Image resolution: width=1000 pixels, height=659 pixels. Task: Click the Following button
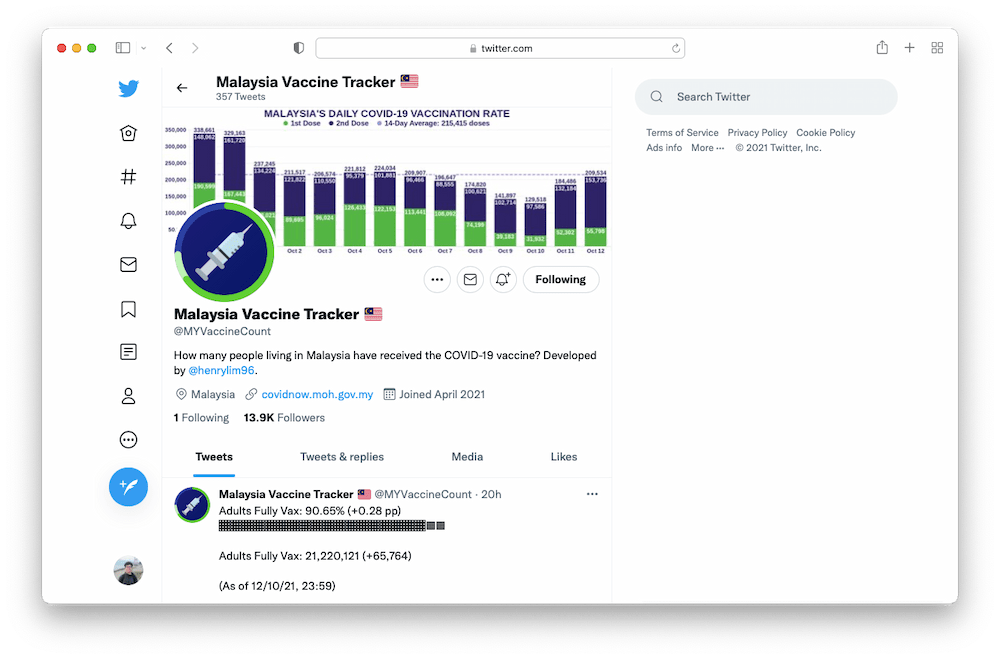tap(561, 279)
